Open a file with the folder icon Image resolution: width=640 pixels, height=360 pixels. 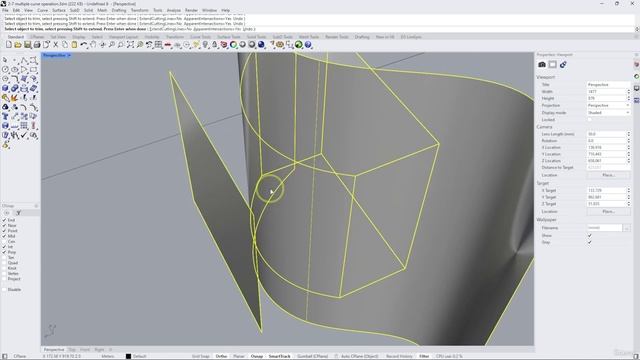(x=18, y=44)
